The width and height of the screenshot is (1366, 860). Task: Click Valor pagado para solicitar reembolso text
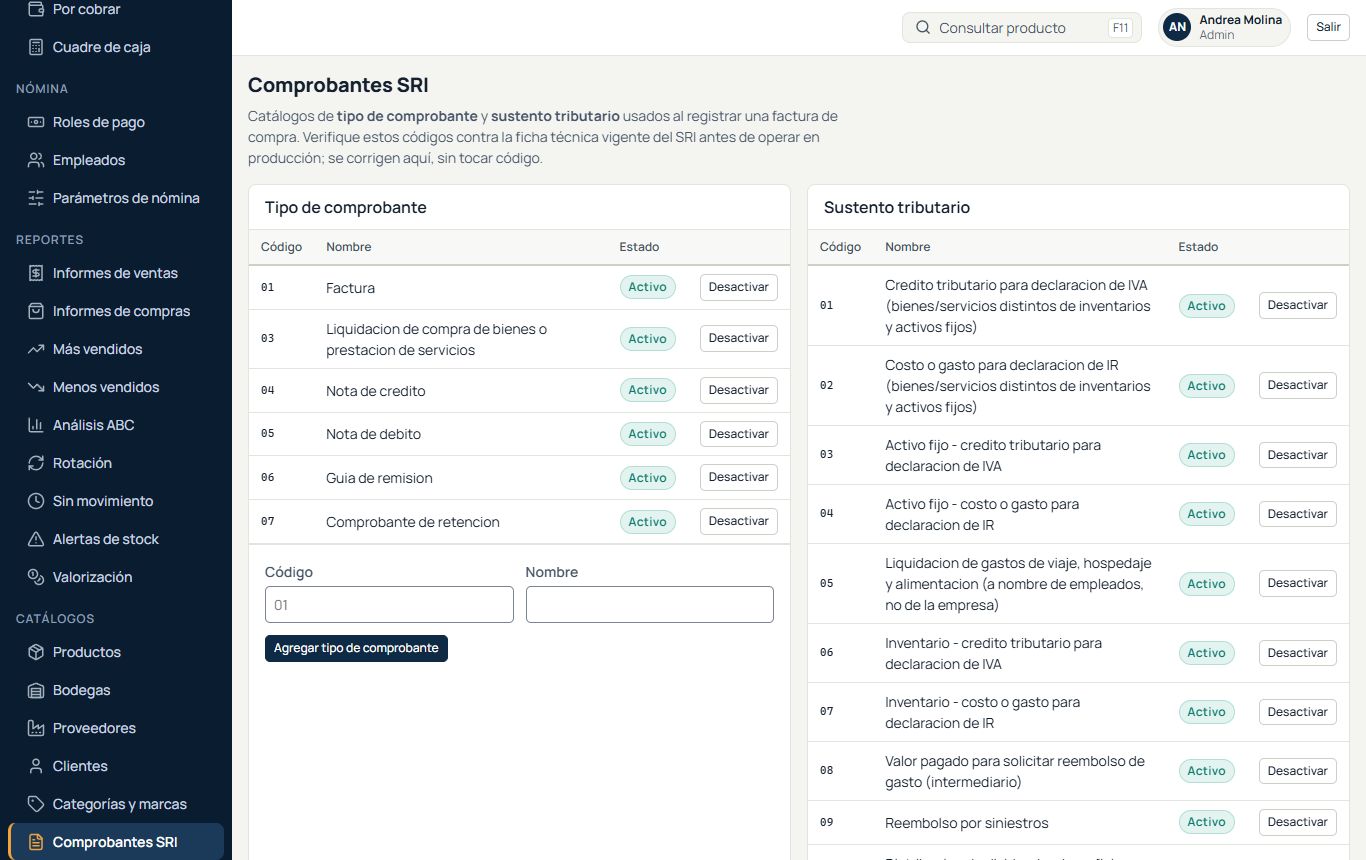1015,771
